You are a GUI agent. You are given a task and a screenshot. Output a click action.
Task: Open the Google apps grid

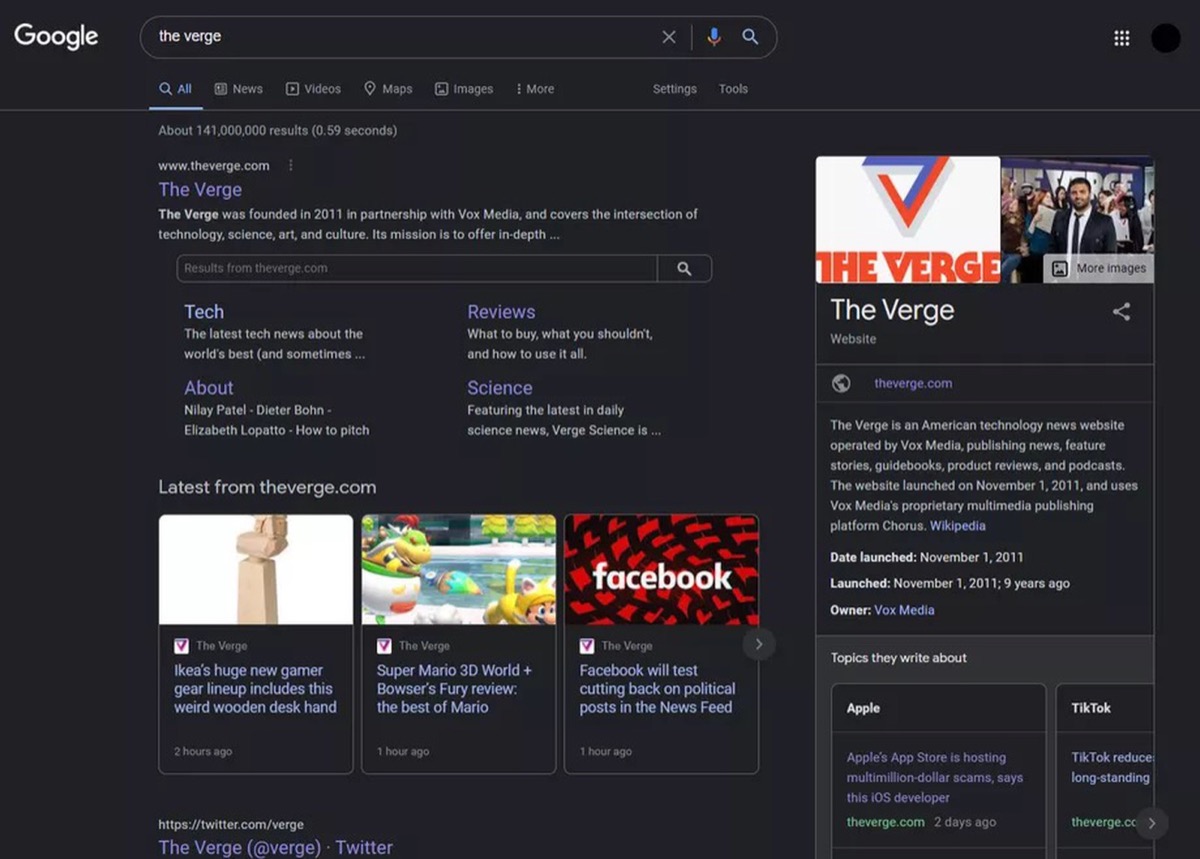(1121, 37)
